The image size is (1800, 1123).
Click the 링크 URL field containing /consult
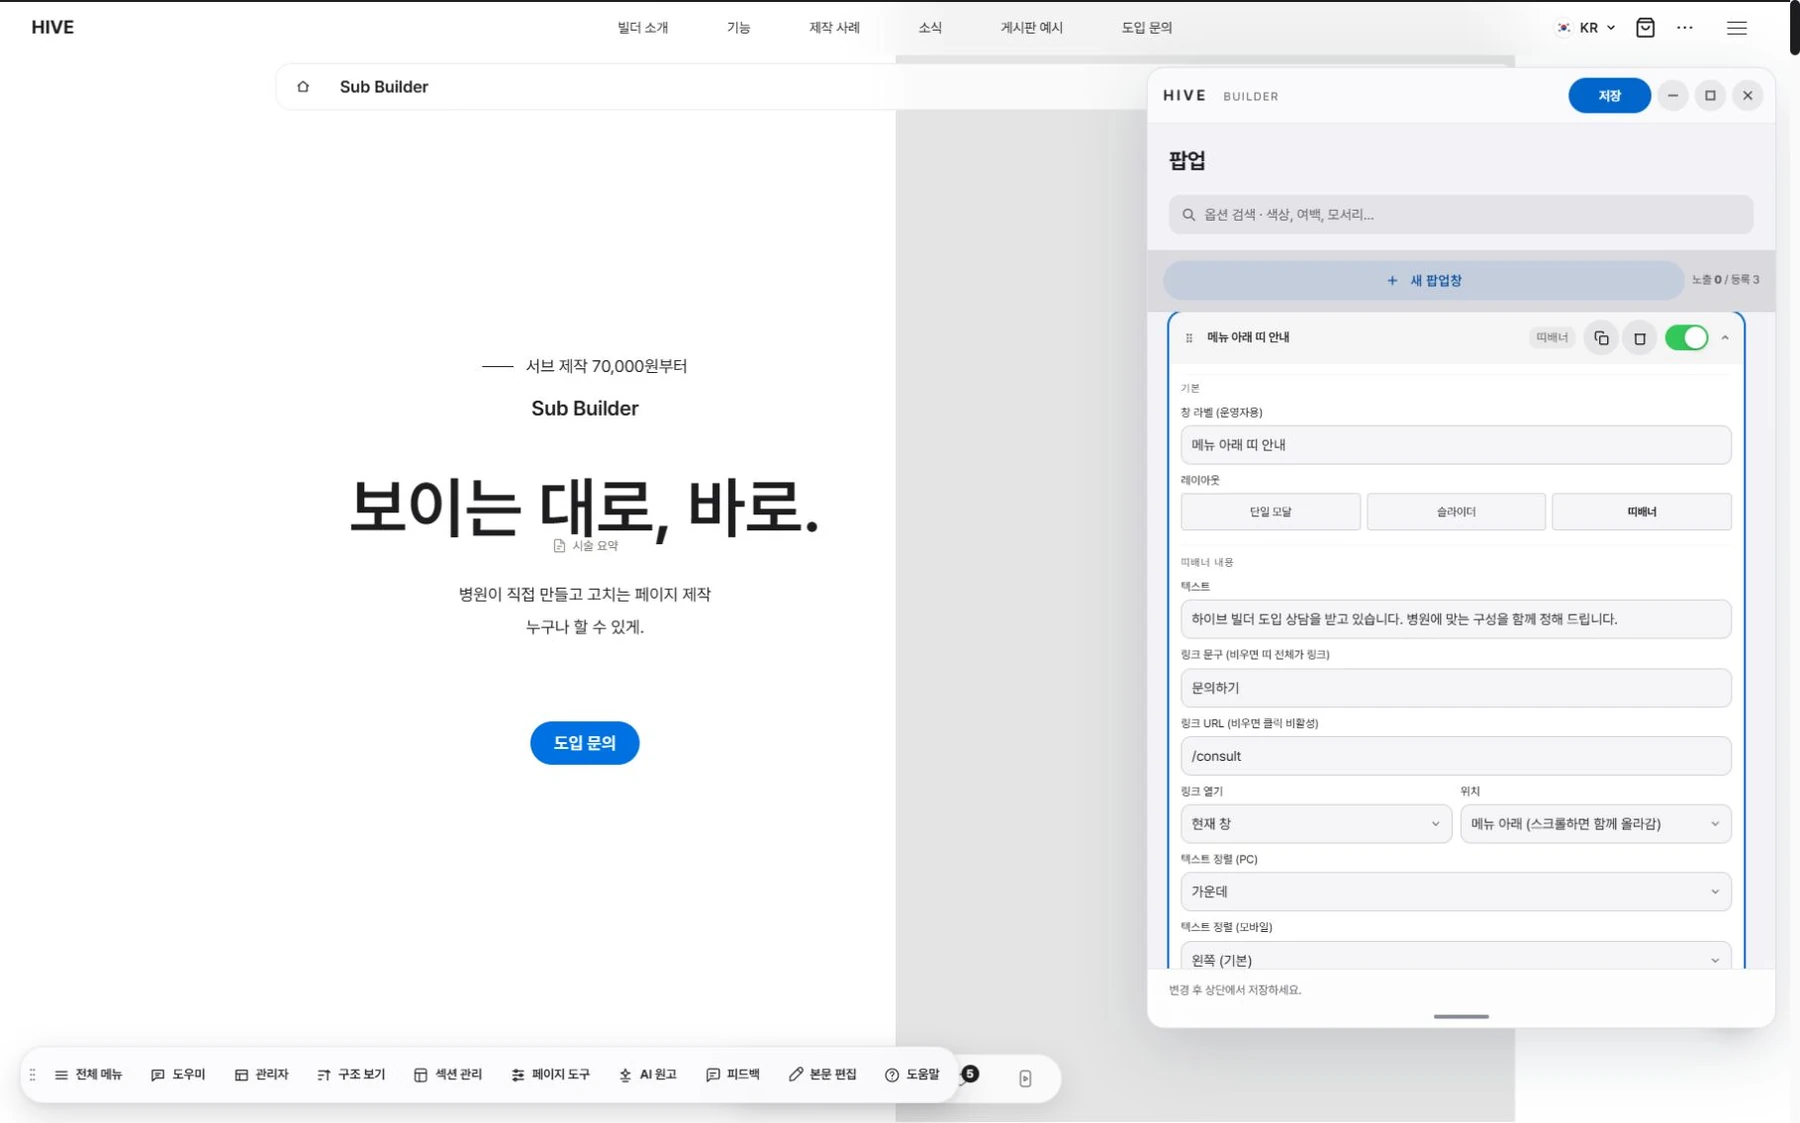pyautogui.click(x=1456, y=756)
